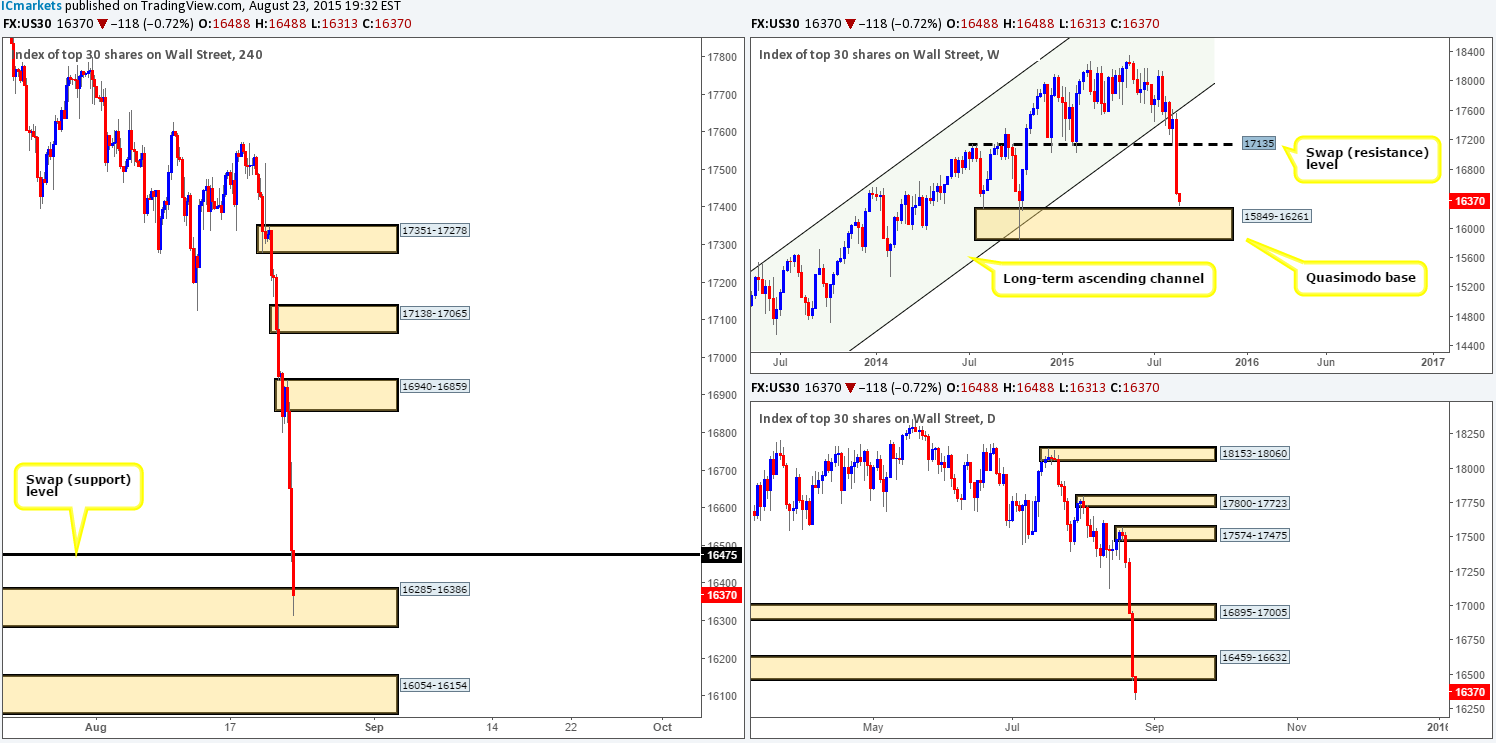Click the 15849-16261 Quasimodo zone rectangle

1103,224
